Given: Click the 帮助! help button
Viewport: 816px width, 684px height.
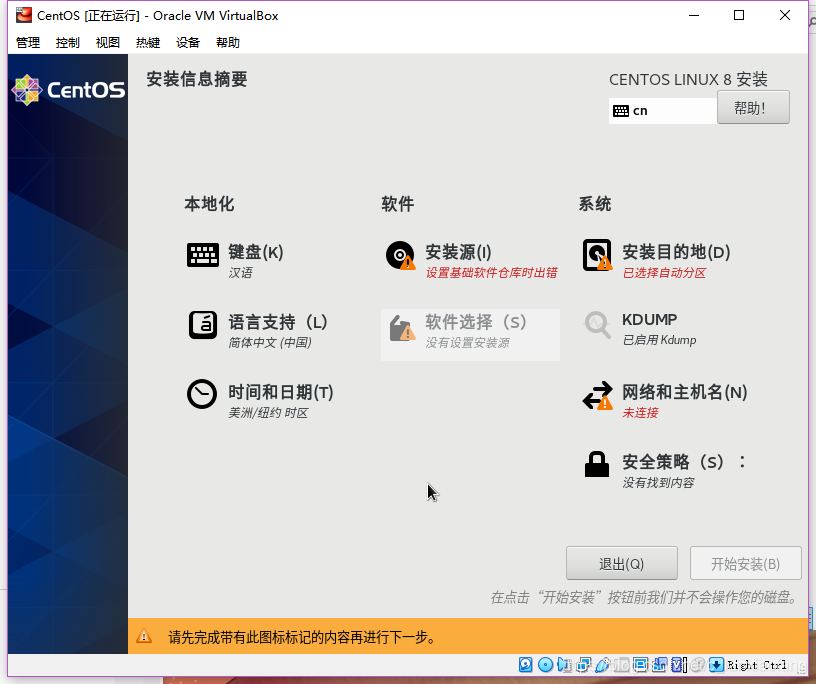Looking at the screenshot, I should coord(753,108).
